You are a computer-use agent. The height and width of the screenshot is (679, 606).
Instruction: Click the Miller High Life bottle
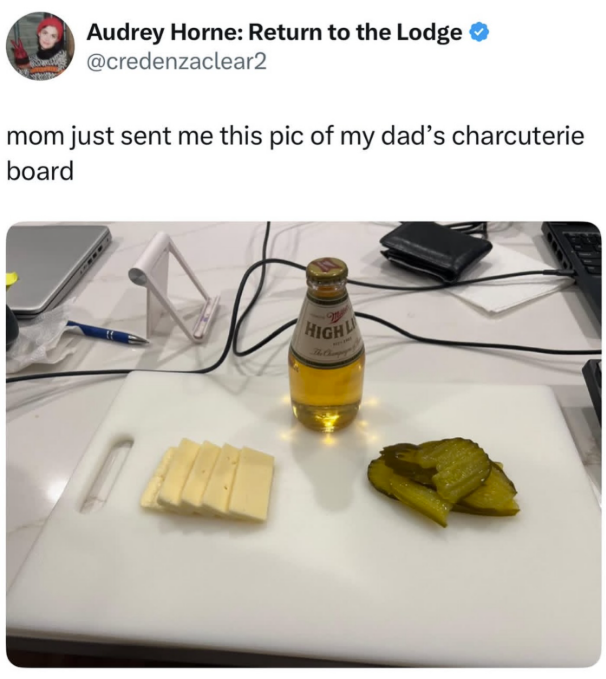[327, 346]
